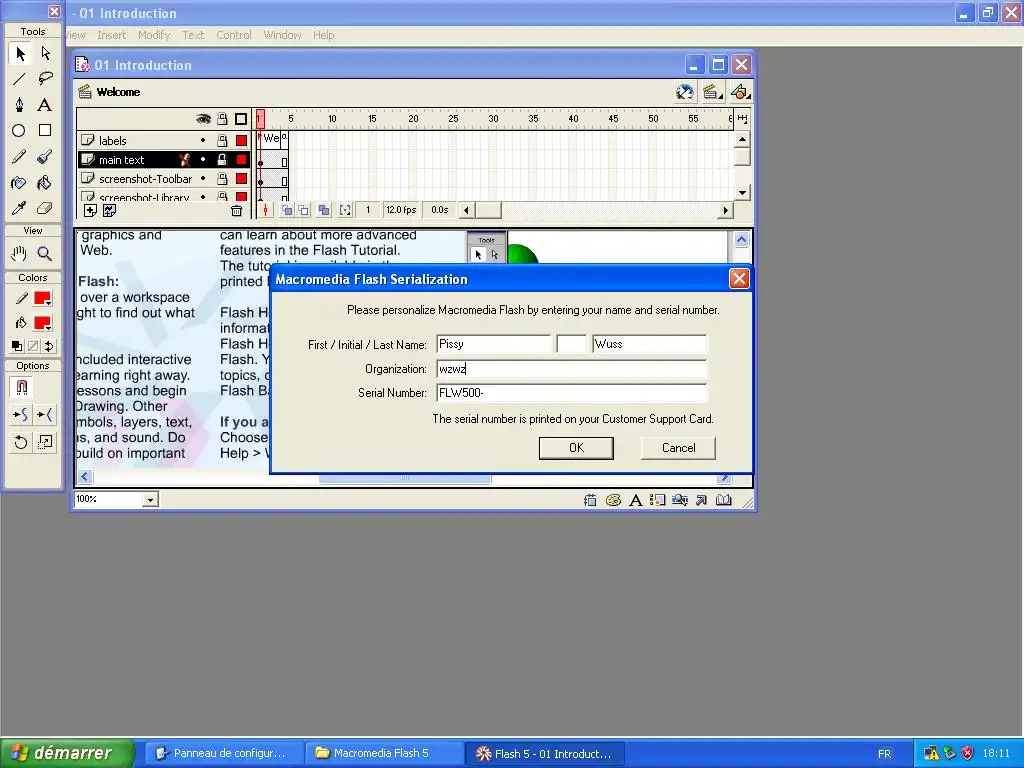Screen dimensions: 1024x768
Task: Close the Macromedia Flash Serialization dialog
Action: click(739, 279)
